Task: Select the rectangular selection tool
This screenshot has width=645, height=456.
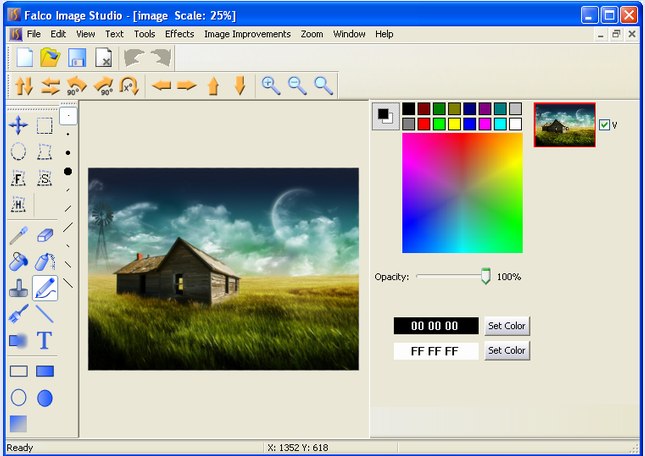Action: point(44,125)
